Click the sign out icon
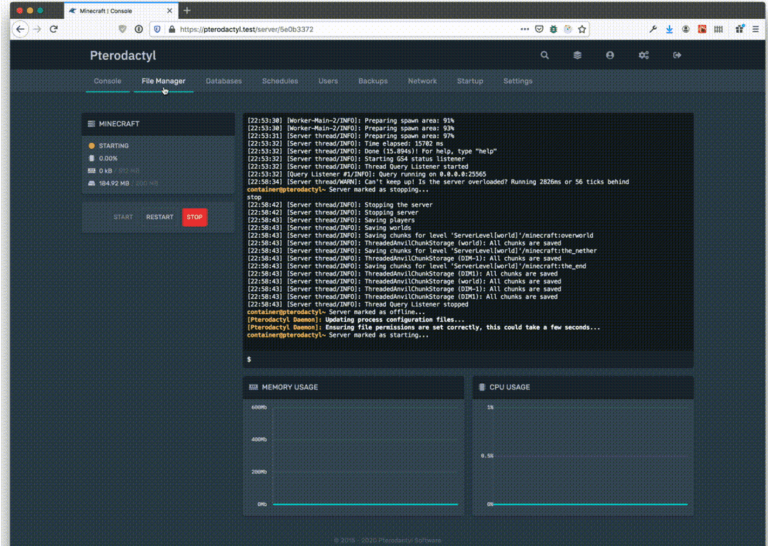This screenshot has width=768, height=546. click(677, 55)
